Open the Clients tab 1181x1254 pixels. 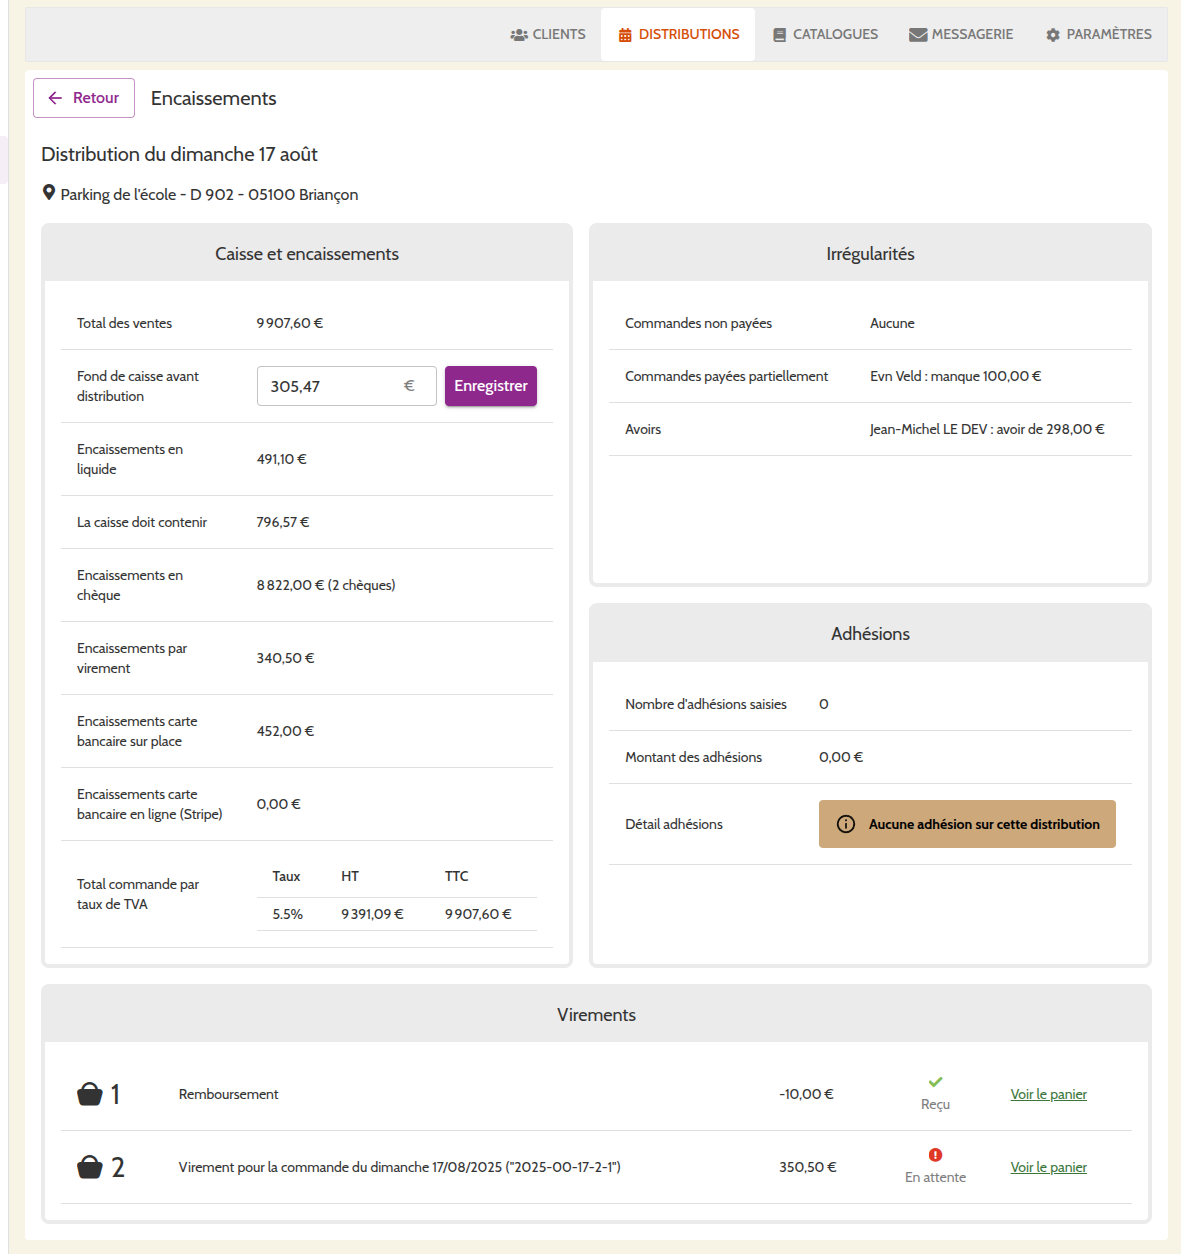coord(548,35)
